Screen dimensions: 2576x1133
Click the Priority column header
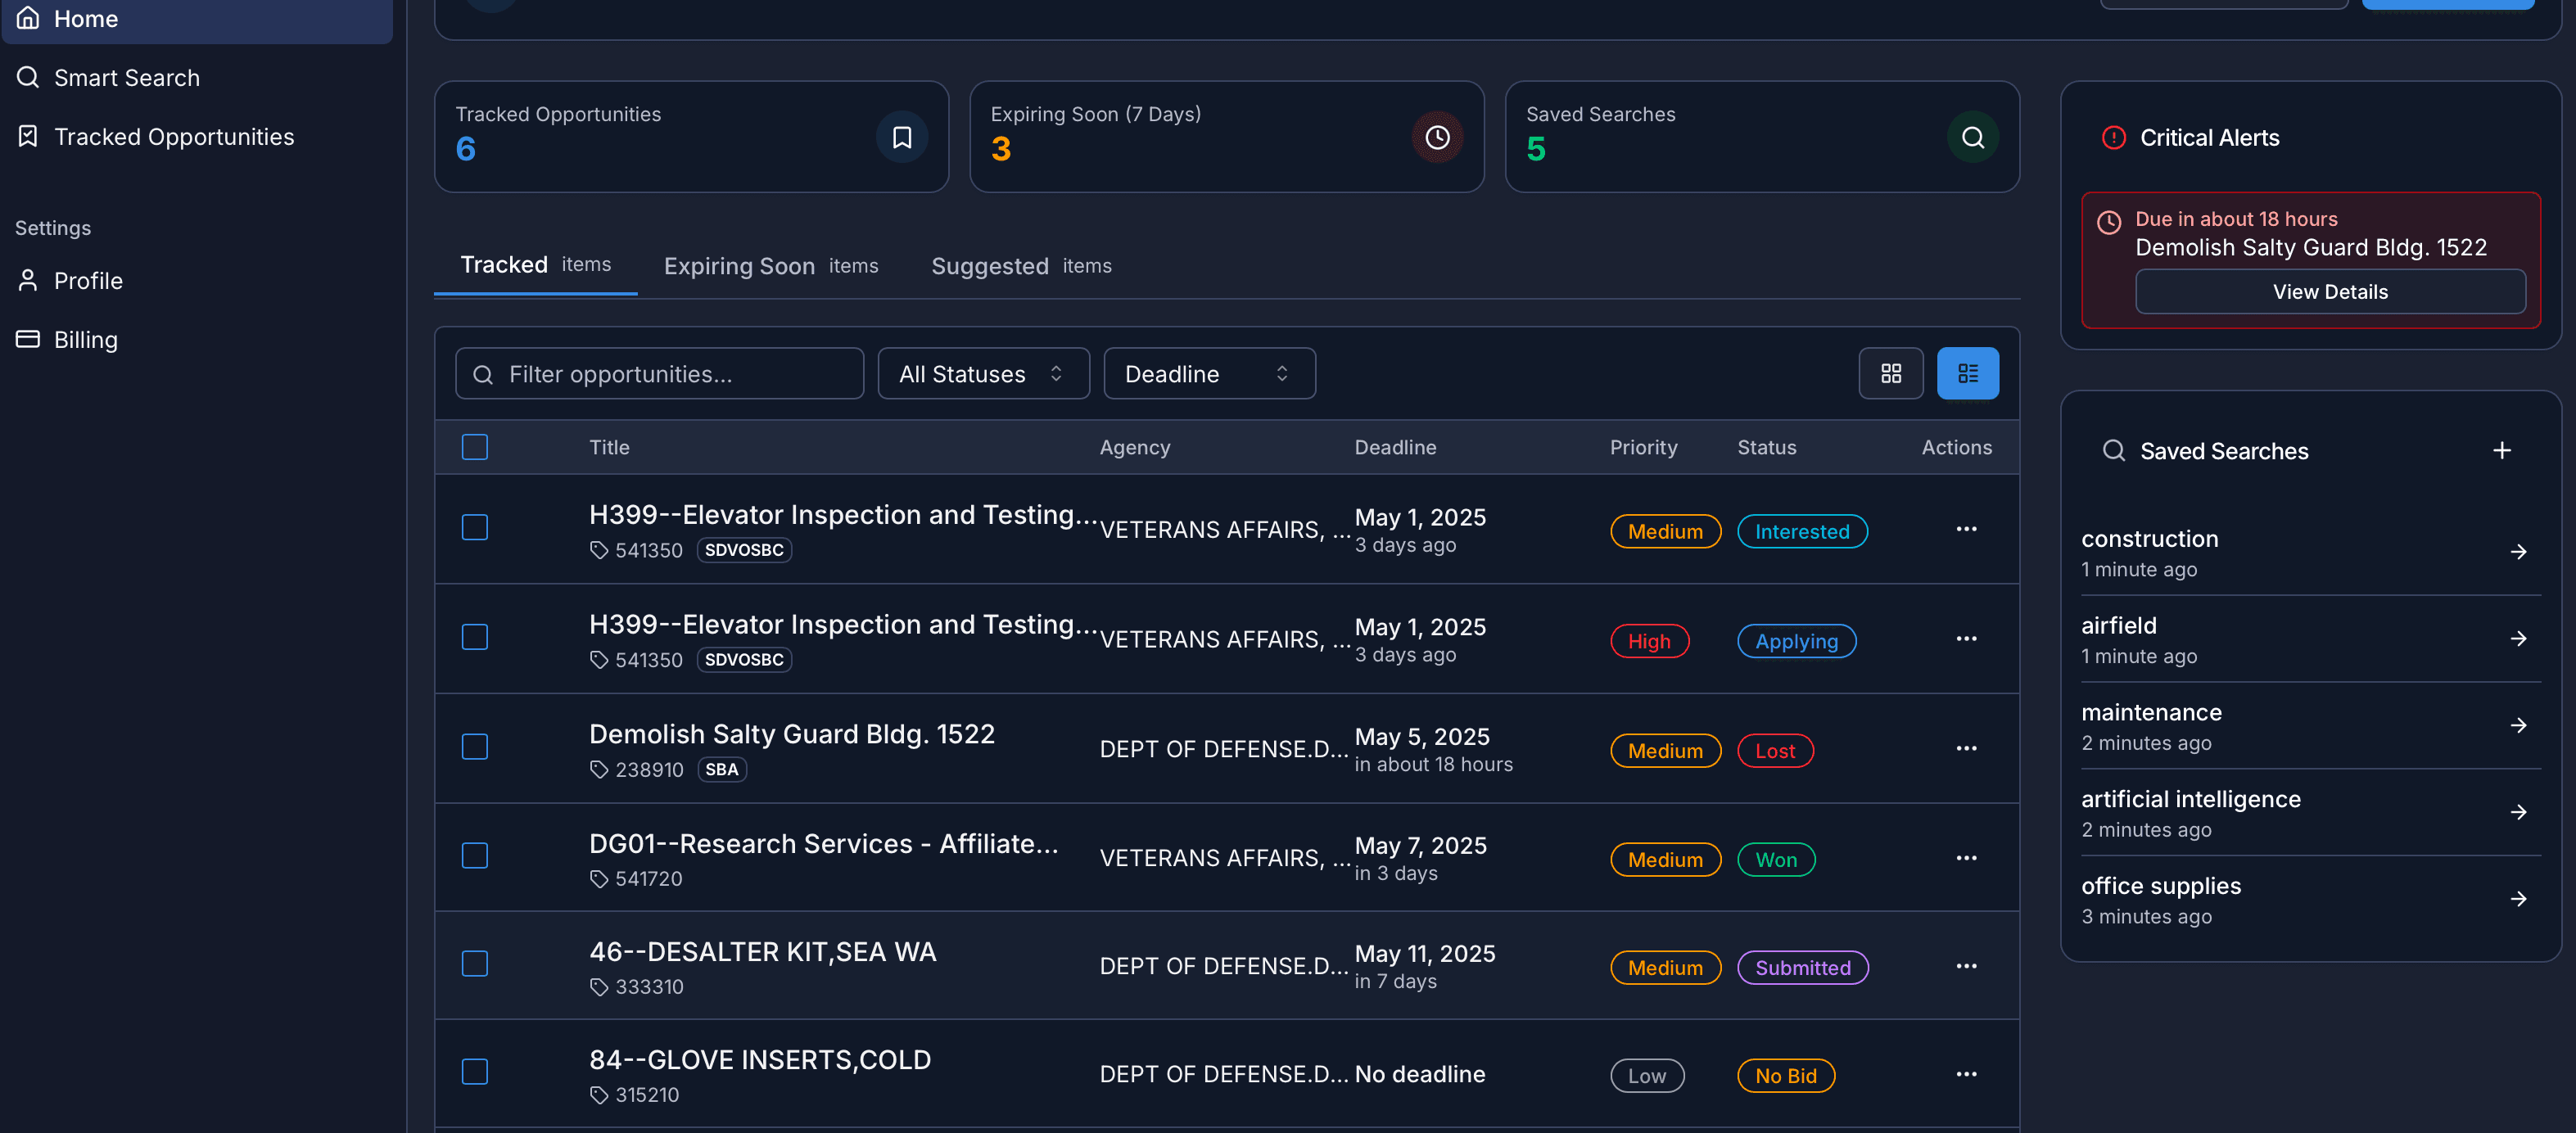point(1643,448)
